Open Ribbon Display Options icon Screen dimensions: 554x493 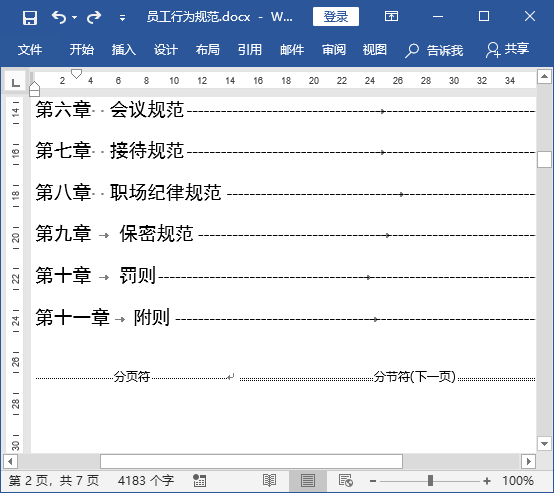tap(391, 16)
